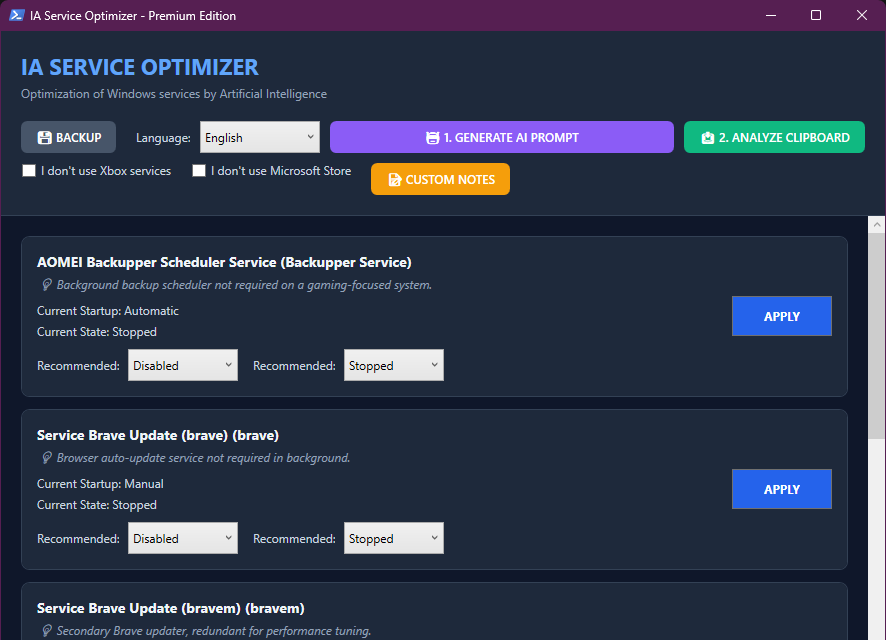The width and height of the screenshot is (886, 640).
Task: Open the Recommended Stopped dropdown for Brave Update
Action: [x=393, y=538]
